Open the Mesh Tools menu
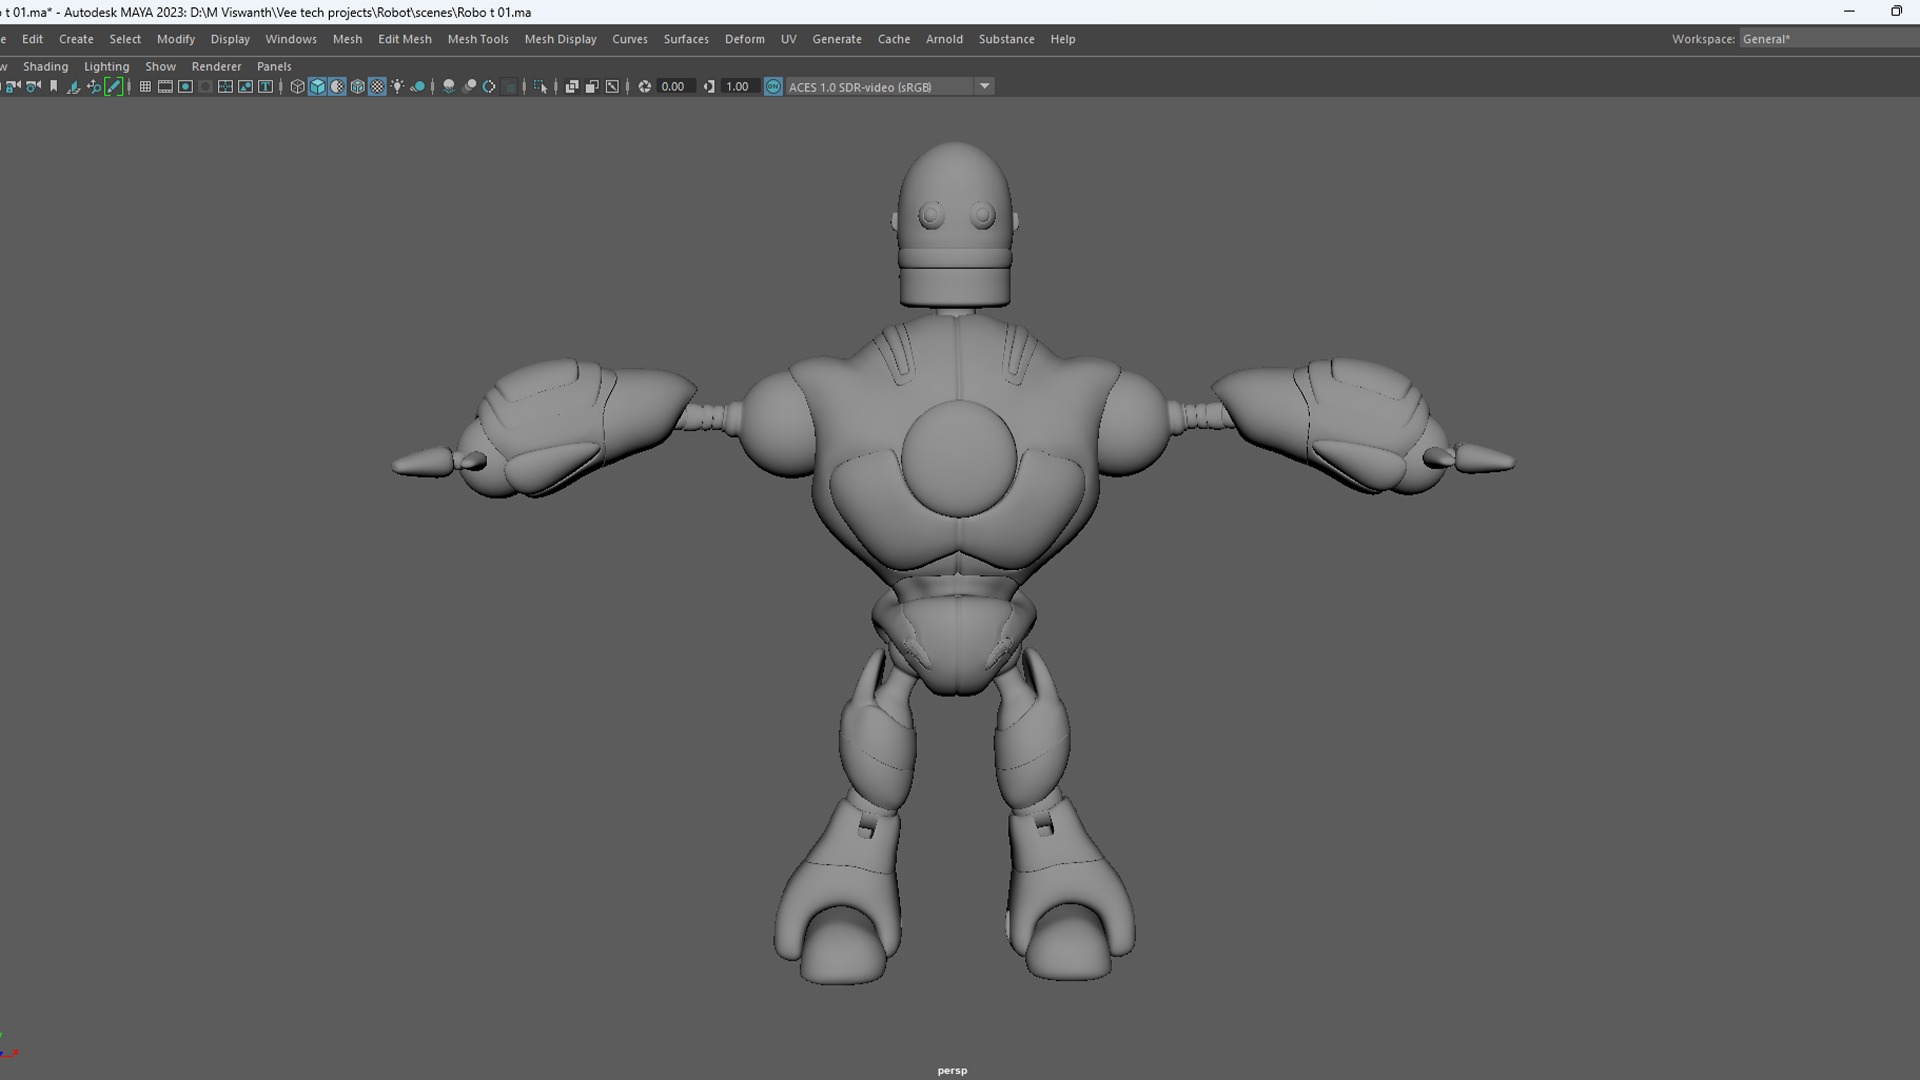1920x1080 pixels. [x=478, y=39]
